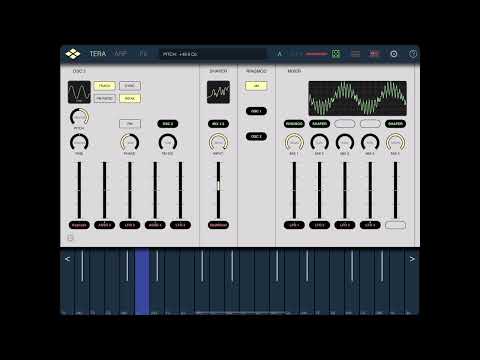Image resolution: width=480 pixels, height=360 pixels.
Task: Click the OSC 2 Phase knob
Action: [130, 143]
